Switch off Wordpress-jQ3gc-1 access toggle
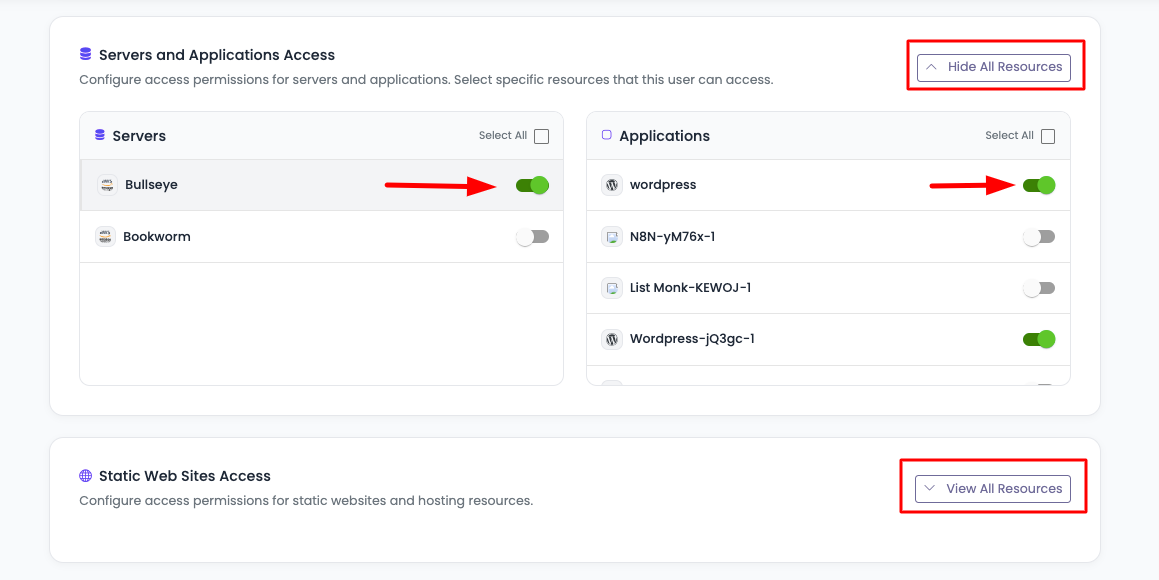 pyautogui.click(x=1039, y=339)
